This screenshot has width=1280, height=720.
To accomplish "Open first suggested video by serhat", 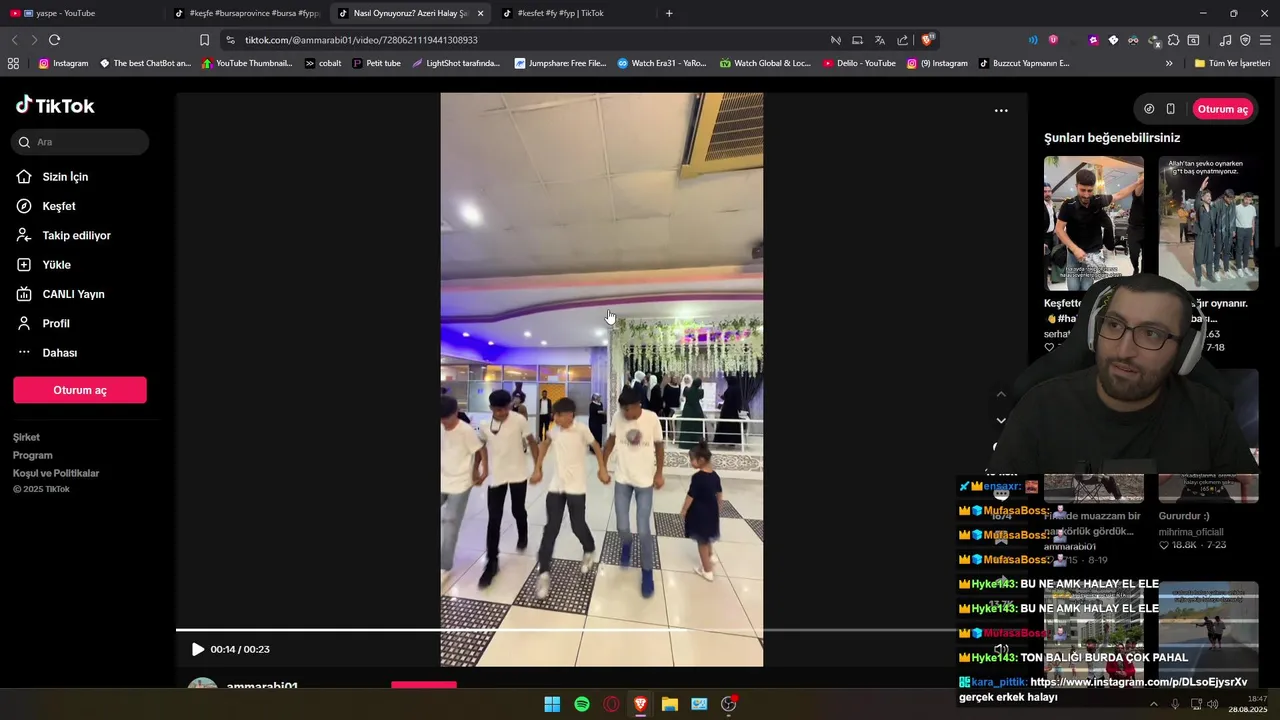I will coord(1093,223).
